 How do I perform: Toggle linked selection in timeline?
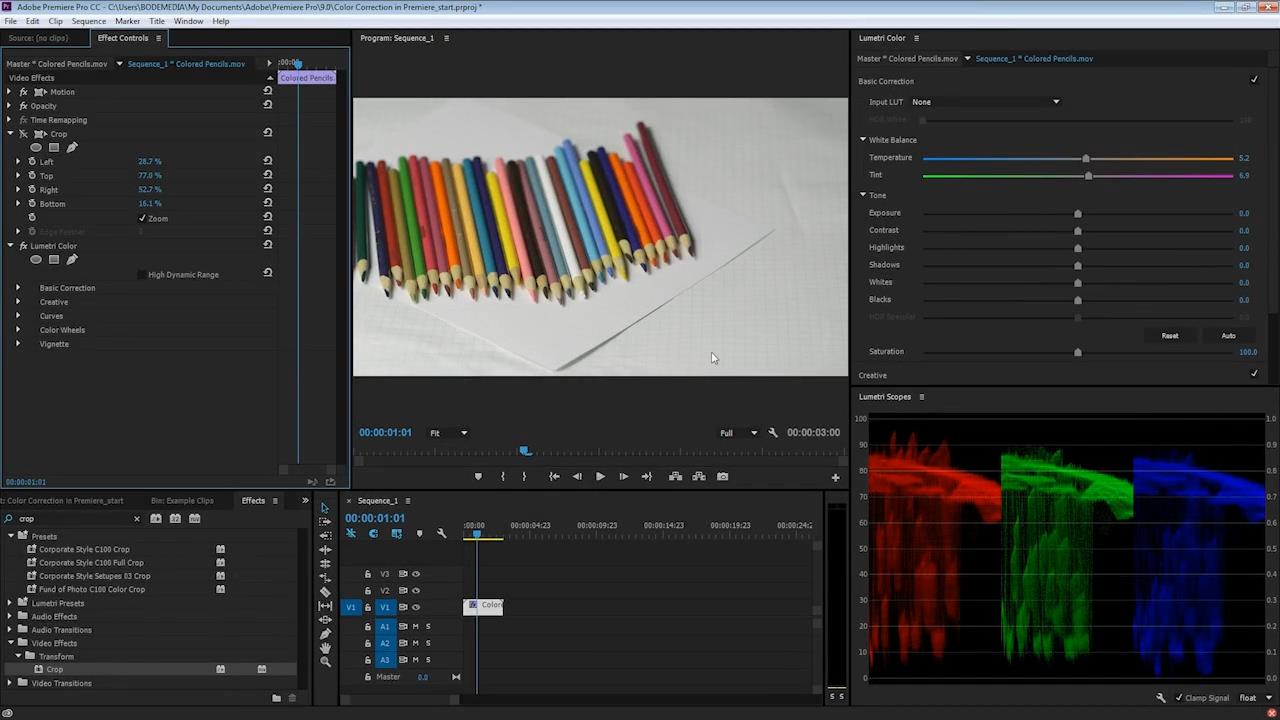pos(396,534)
